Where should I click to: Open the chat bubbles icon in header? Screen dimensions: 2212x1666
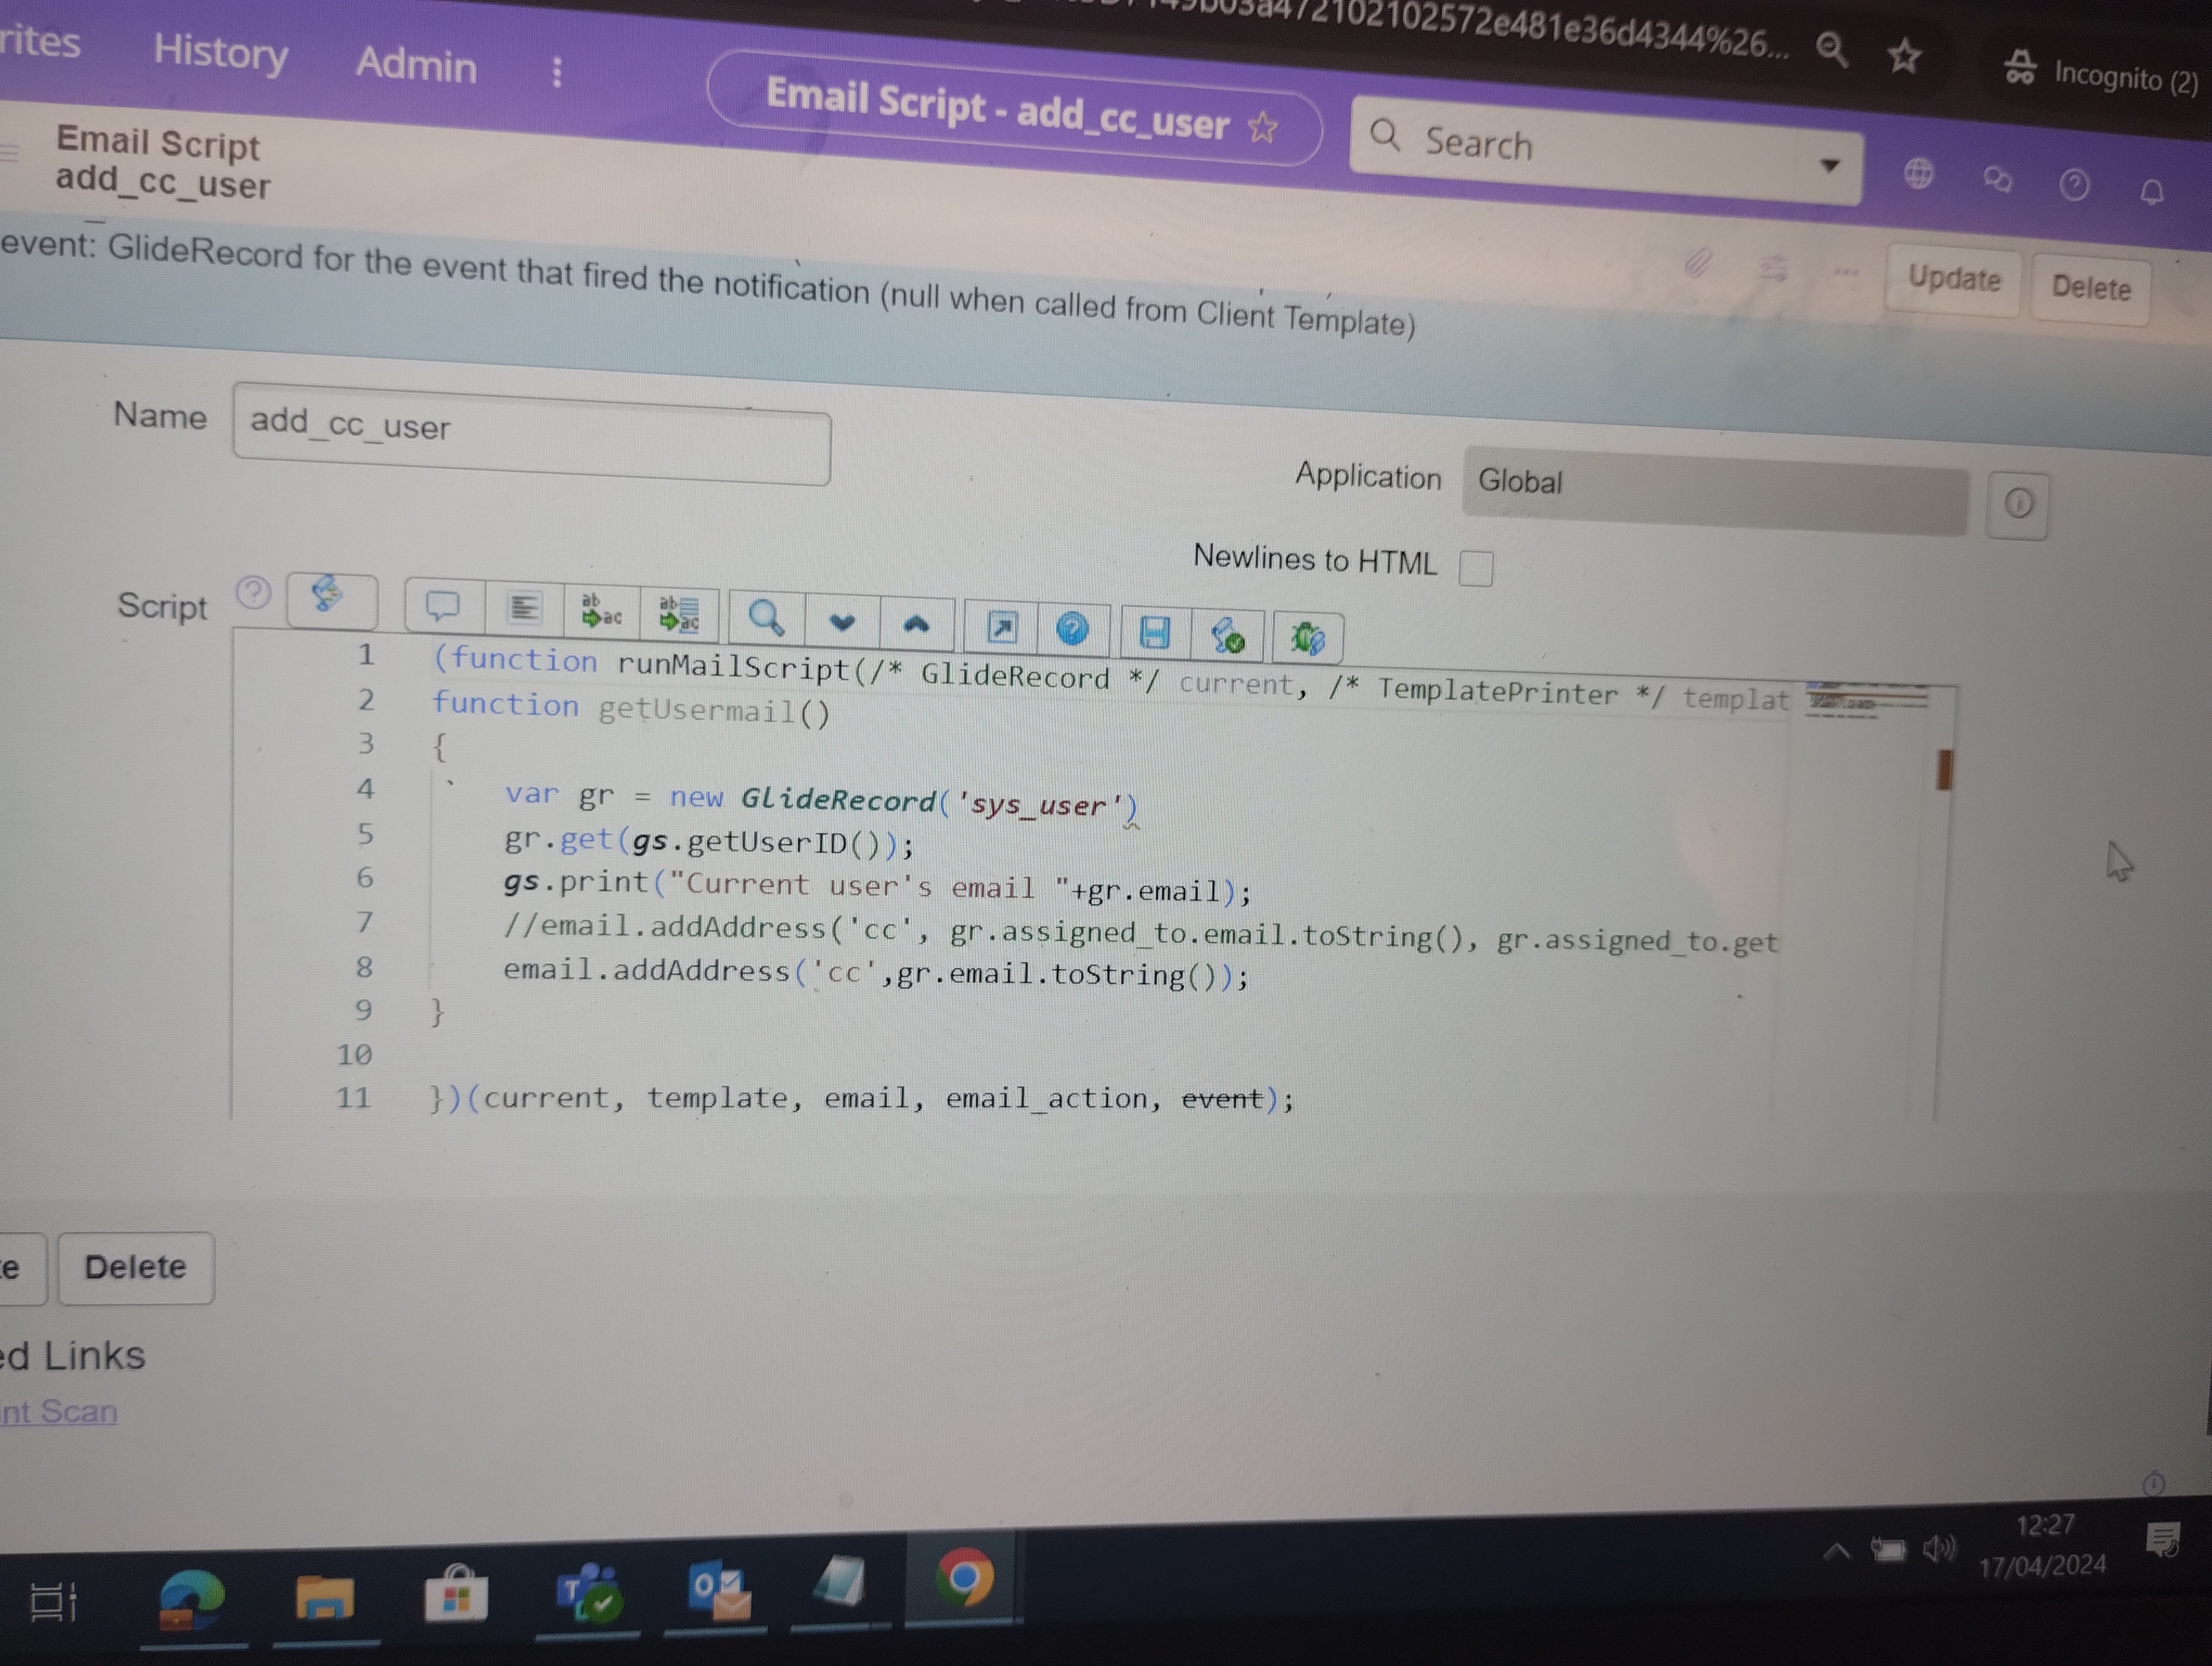[x=1997, y=180]
